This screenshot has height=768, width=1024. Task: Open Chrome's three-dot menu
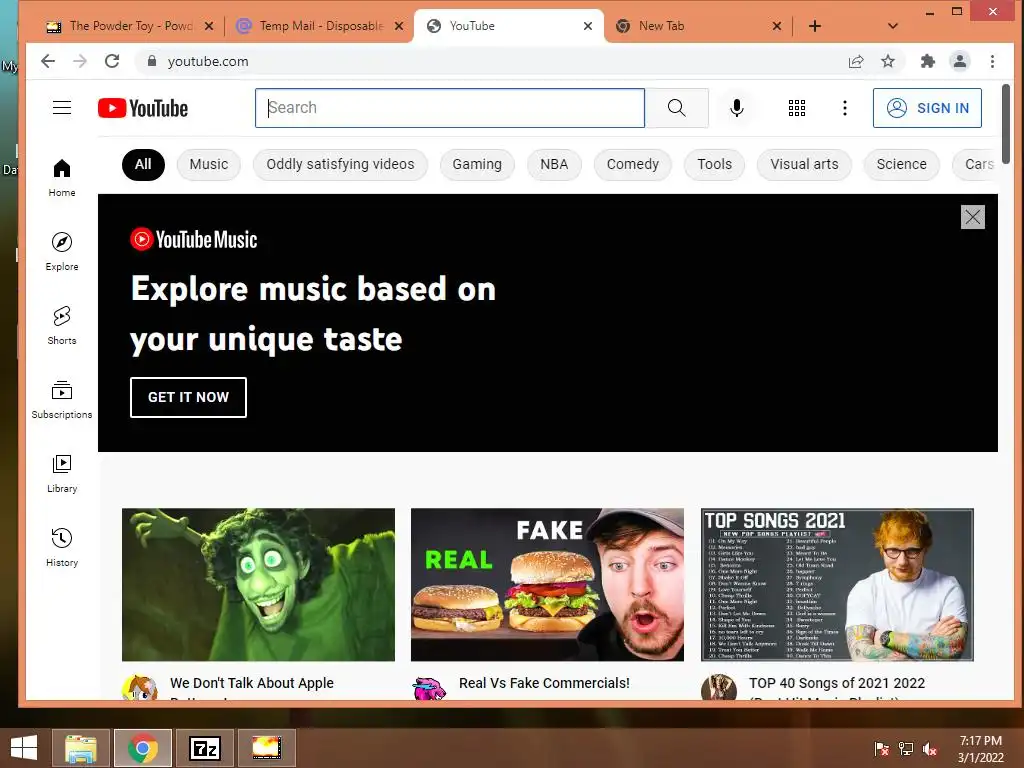[x=993, y=61]
